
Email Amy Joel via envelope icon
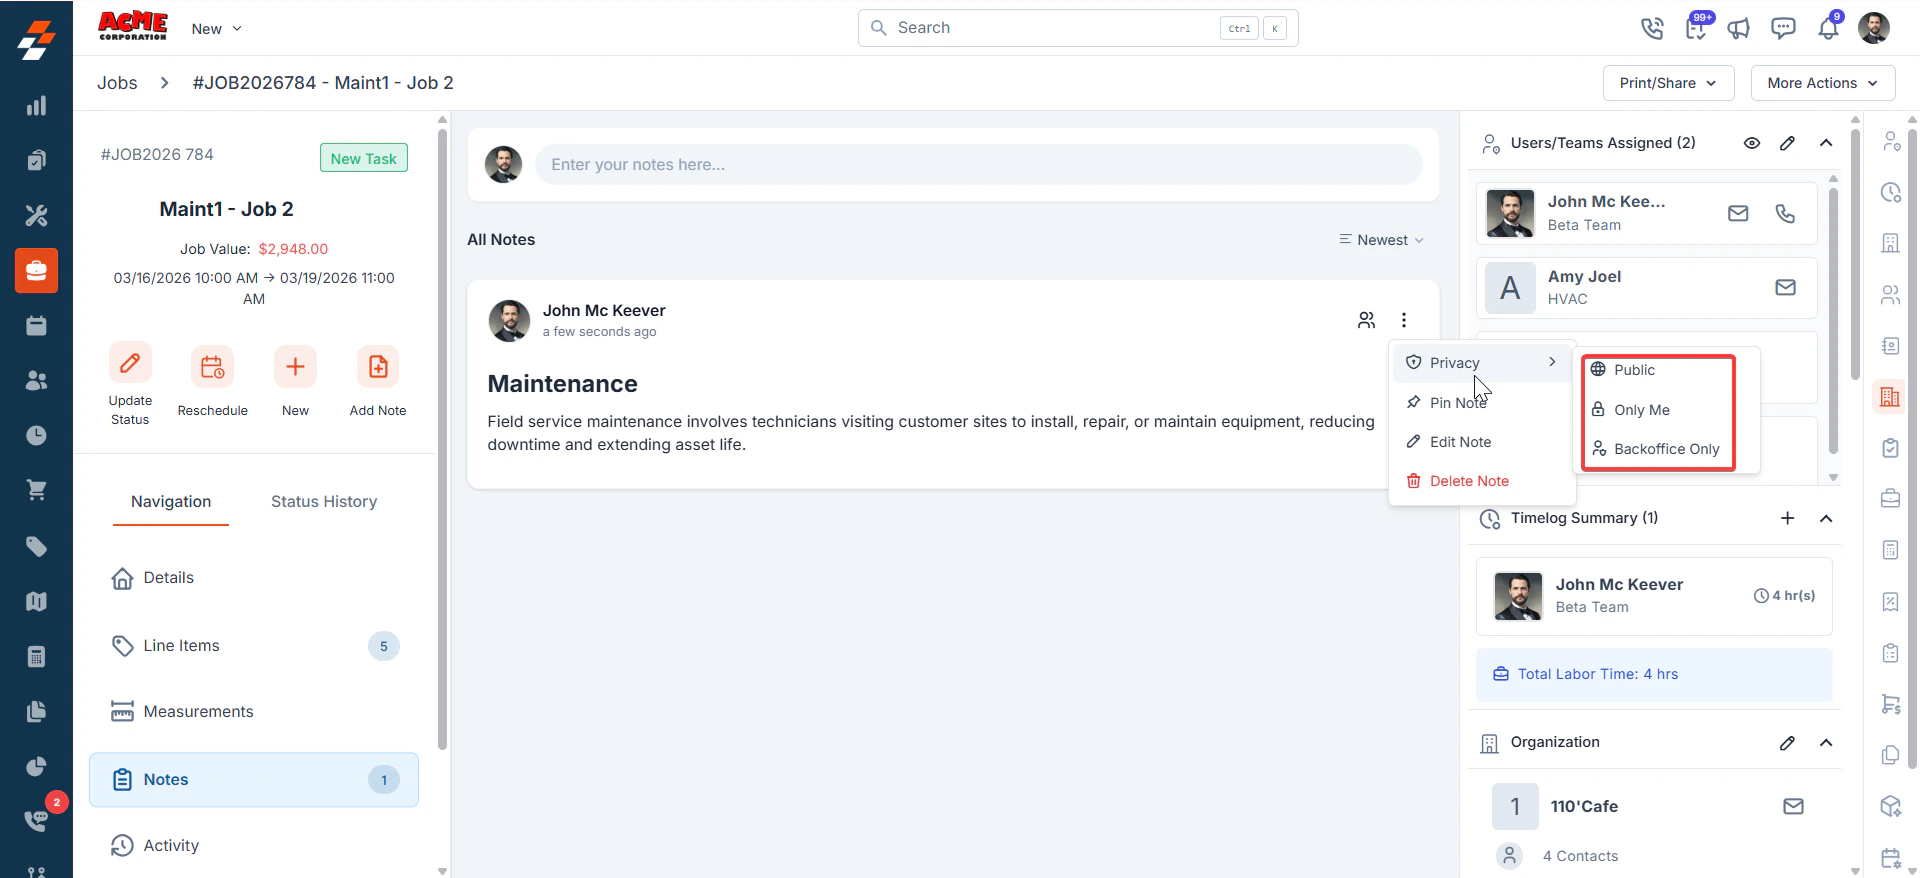pos(1785,288)
